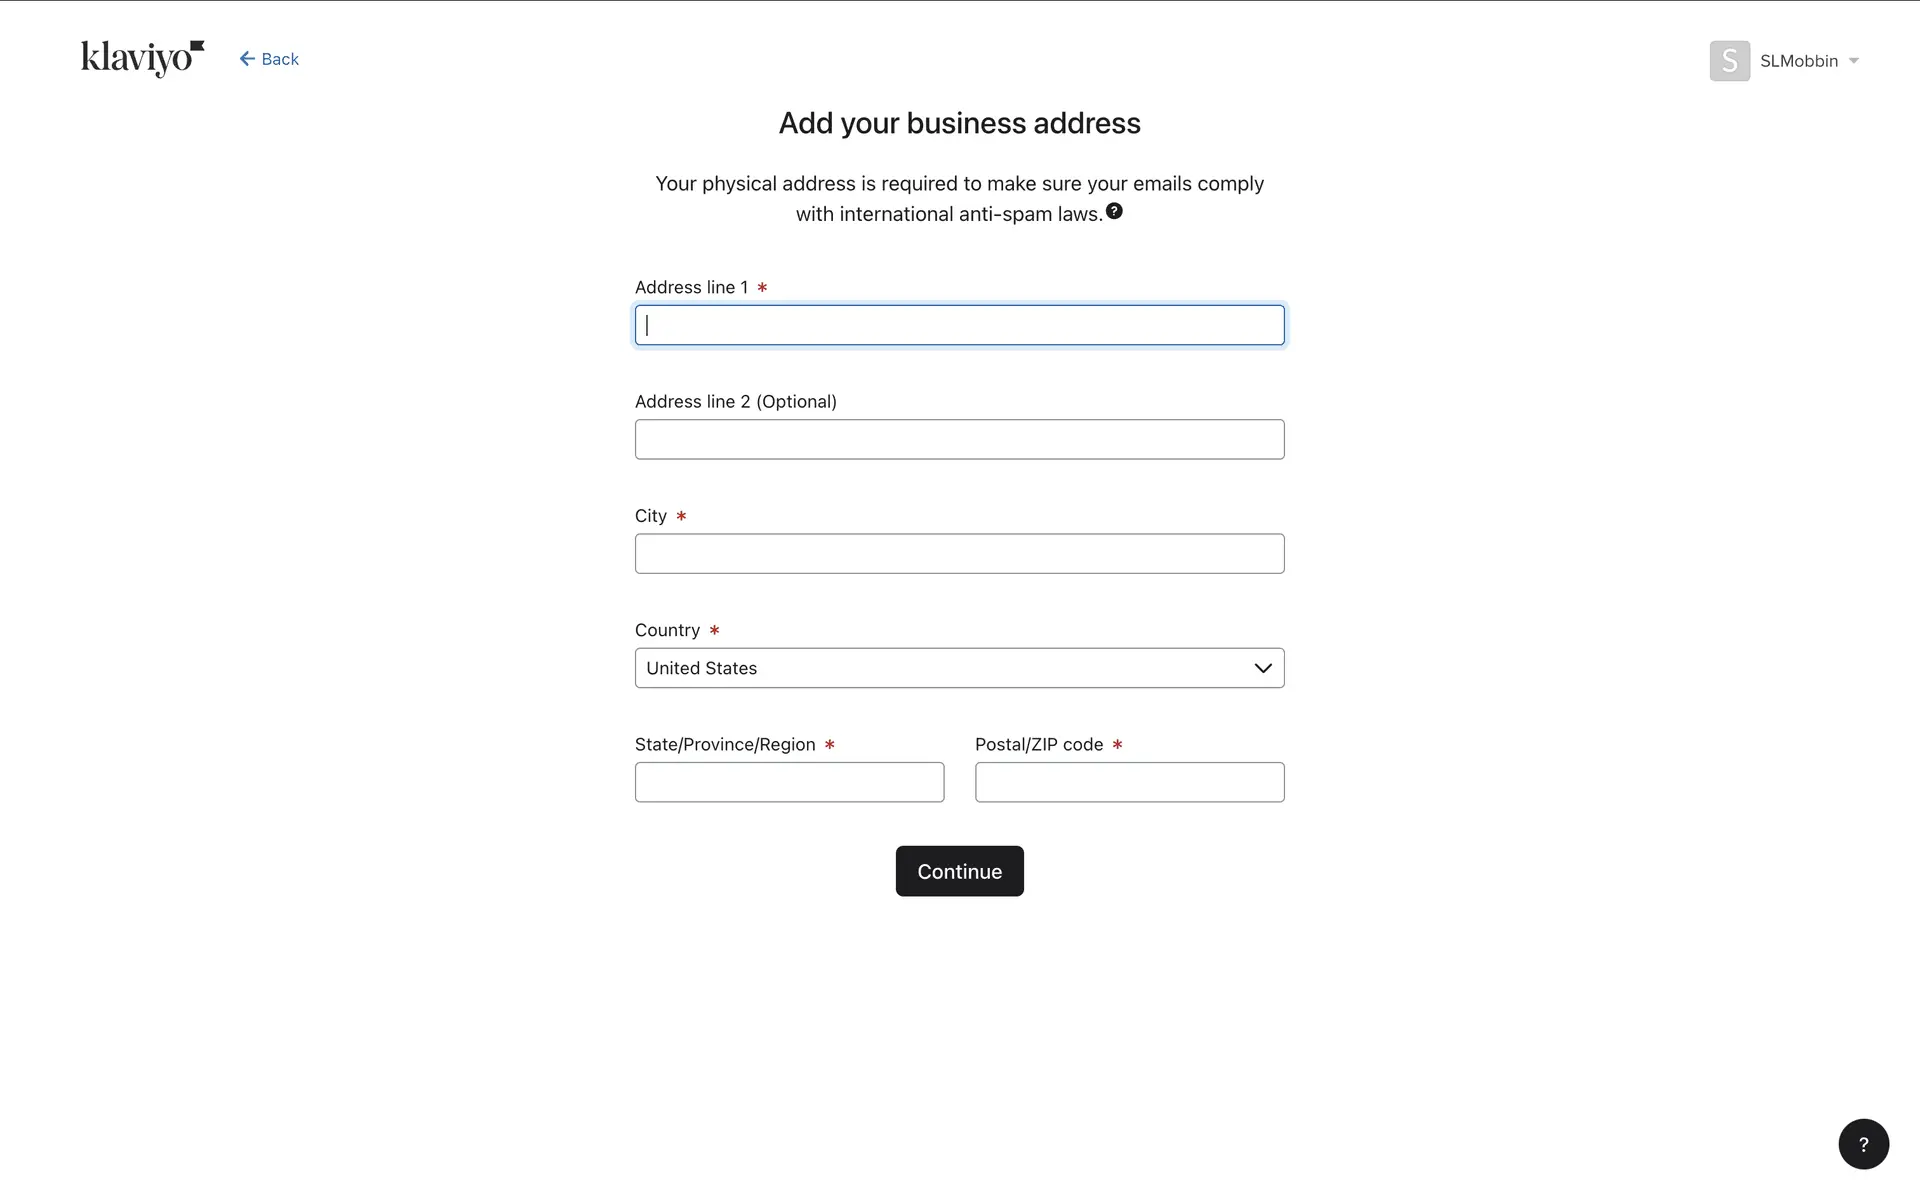Click the anti-spam laws help icon

tap(1114, 211)
